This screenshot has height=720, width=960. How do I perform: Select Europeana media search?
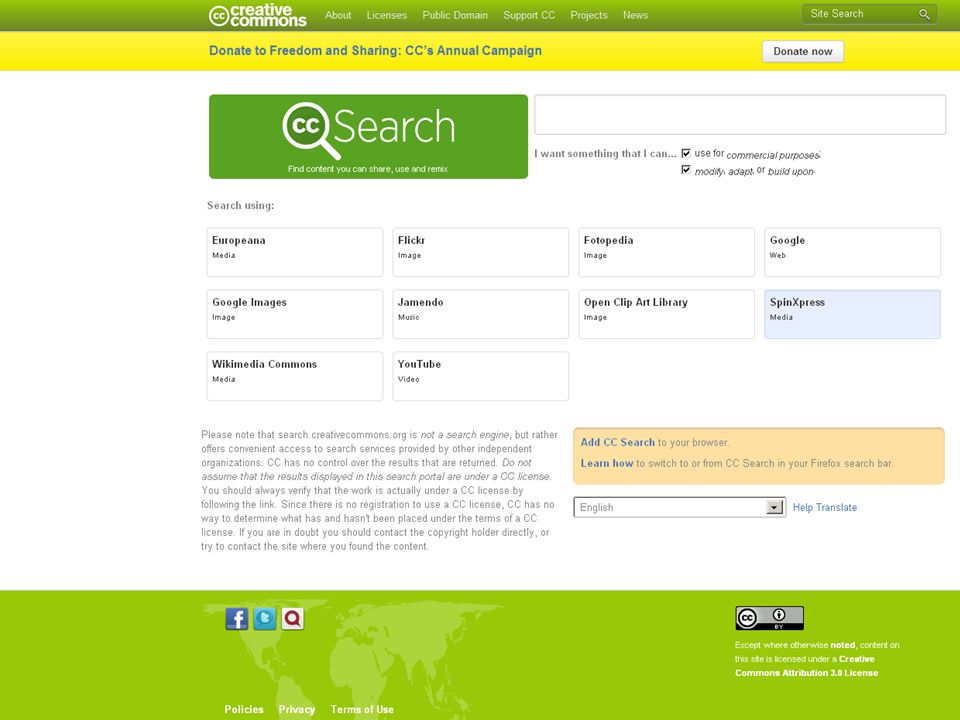(x=295, y=252)
